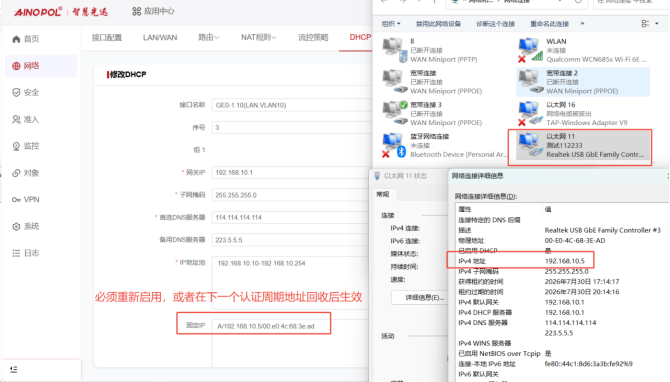
Task: Click 诊断这个连接 toolbar command
Action: pos(496,24)
